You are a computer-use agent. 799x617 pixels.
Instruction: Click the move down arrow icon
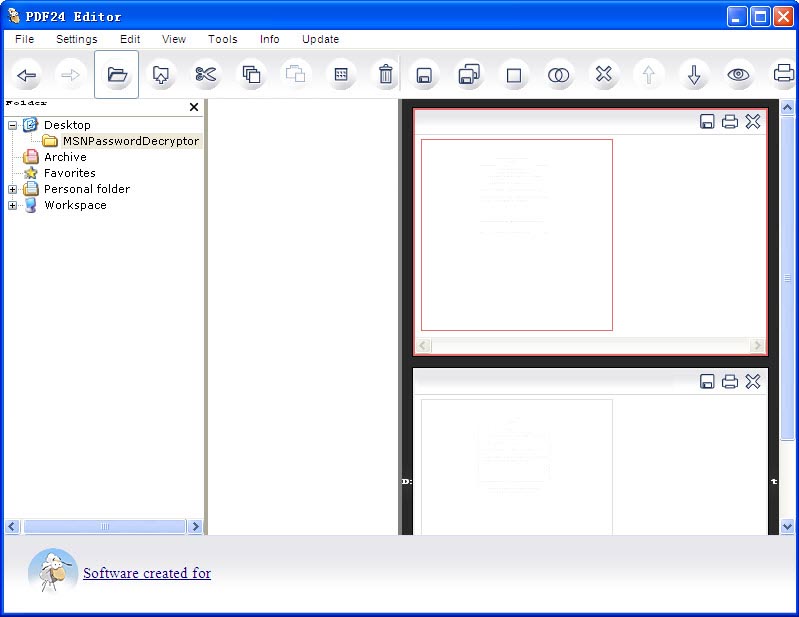pyautogui.click(x=693, y=75)
